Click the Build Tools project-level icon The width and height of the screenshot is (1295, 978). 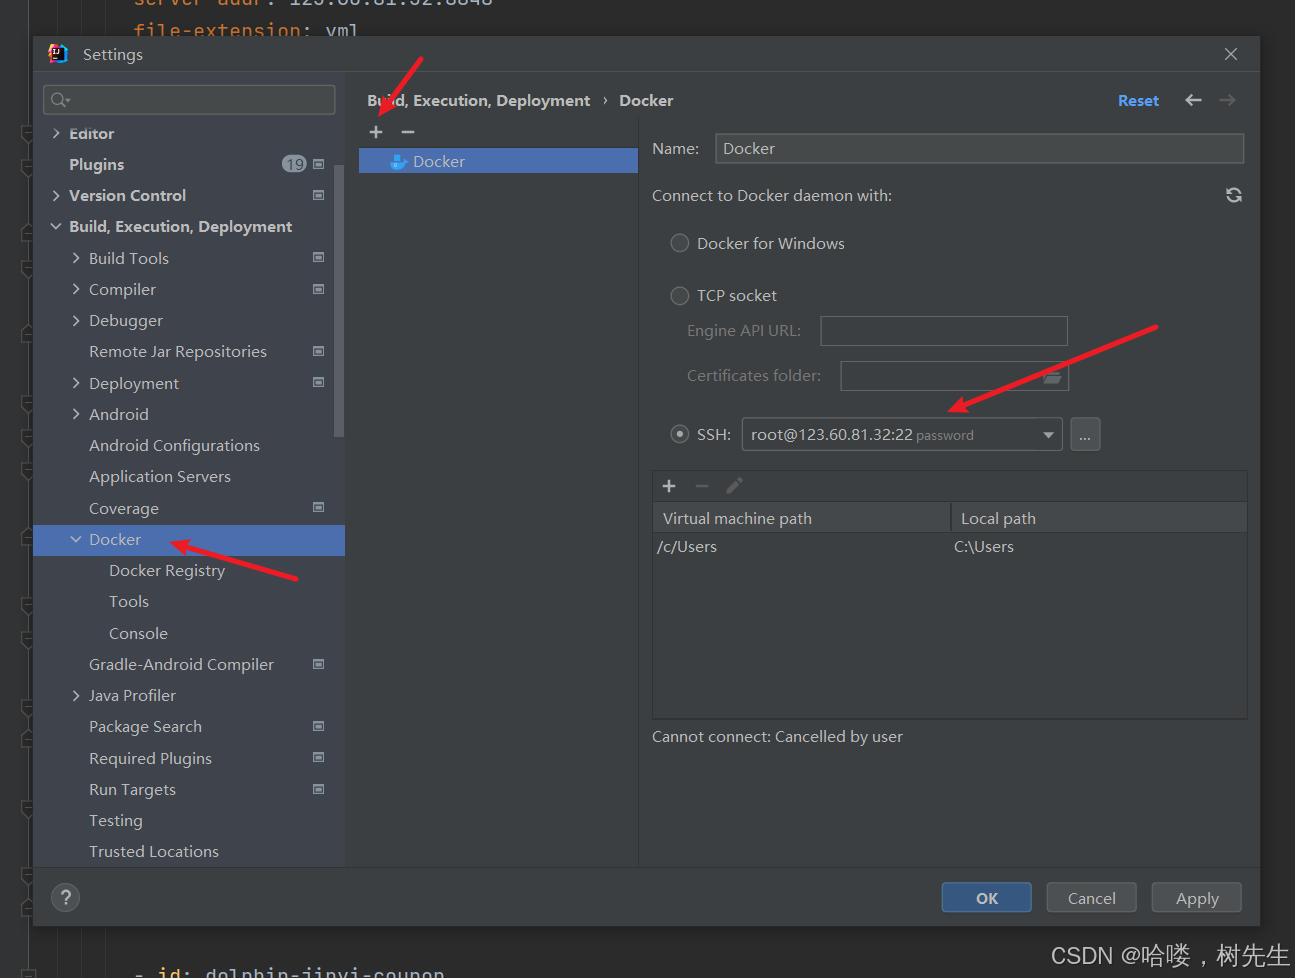click(x=319, y=258)
